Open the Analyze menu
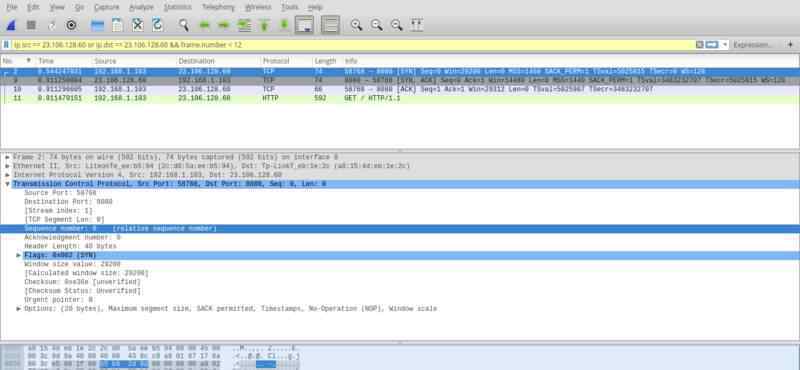The height and width of the screenshot is (370, 800). point(141,7)
